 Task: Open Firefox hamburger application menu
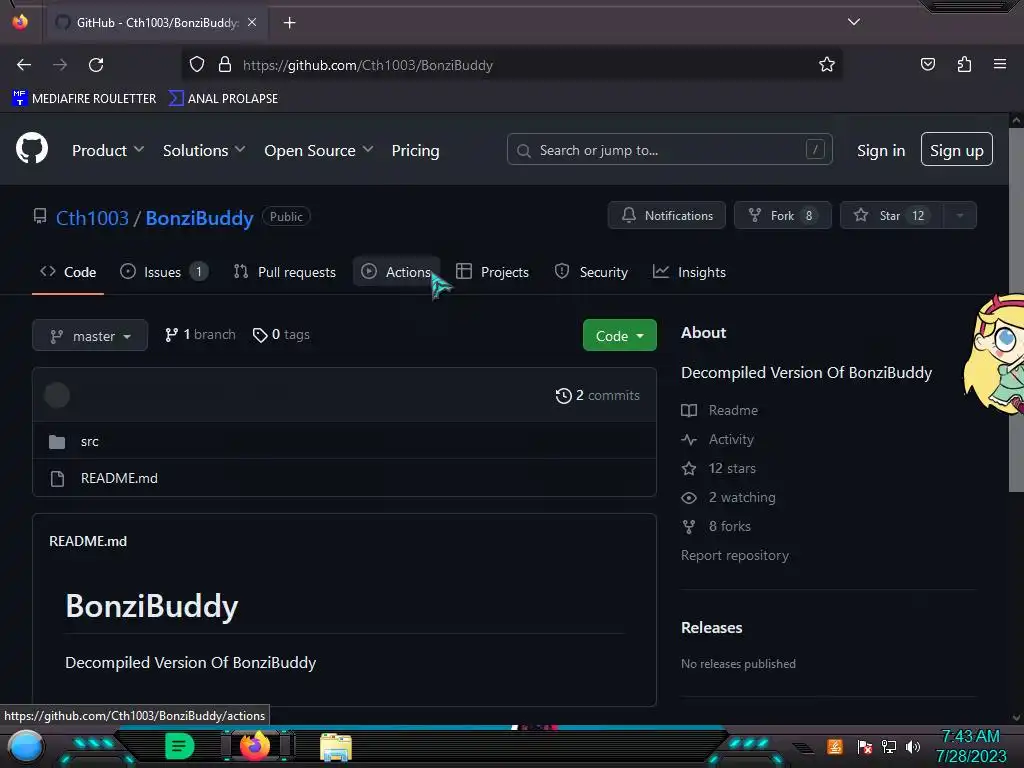(x=1000, y=64)
